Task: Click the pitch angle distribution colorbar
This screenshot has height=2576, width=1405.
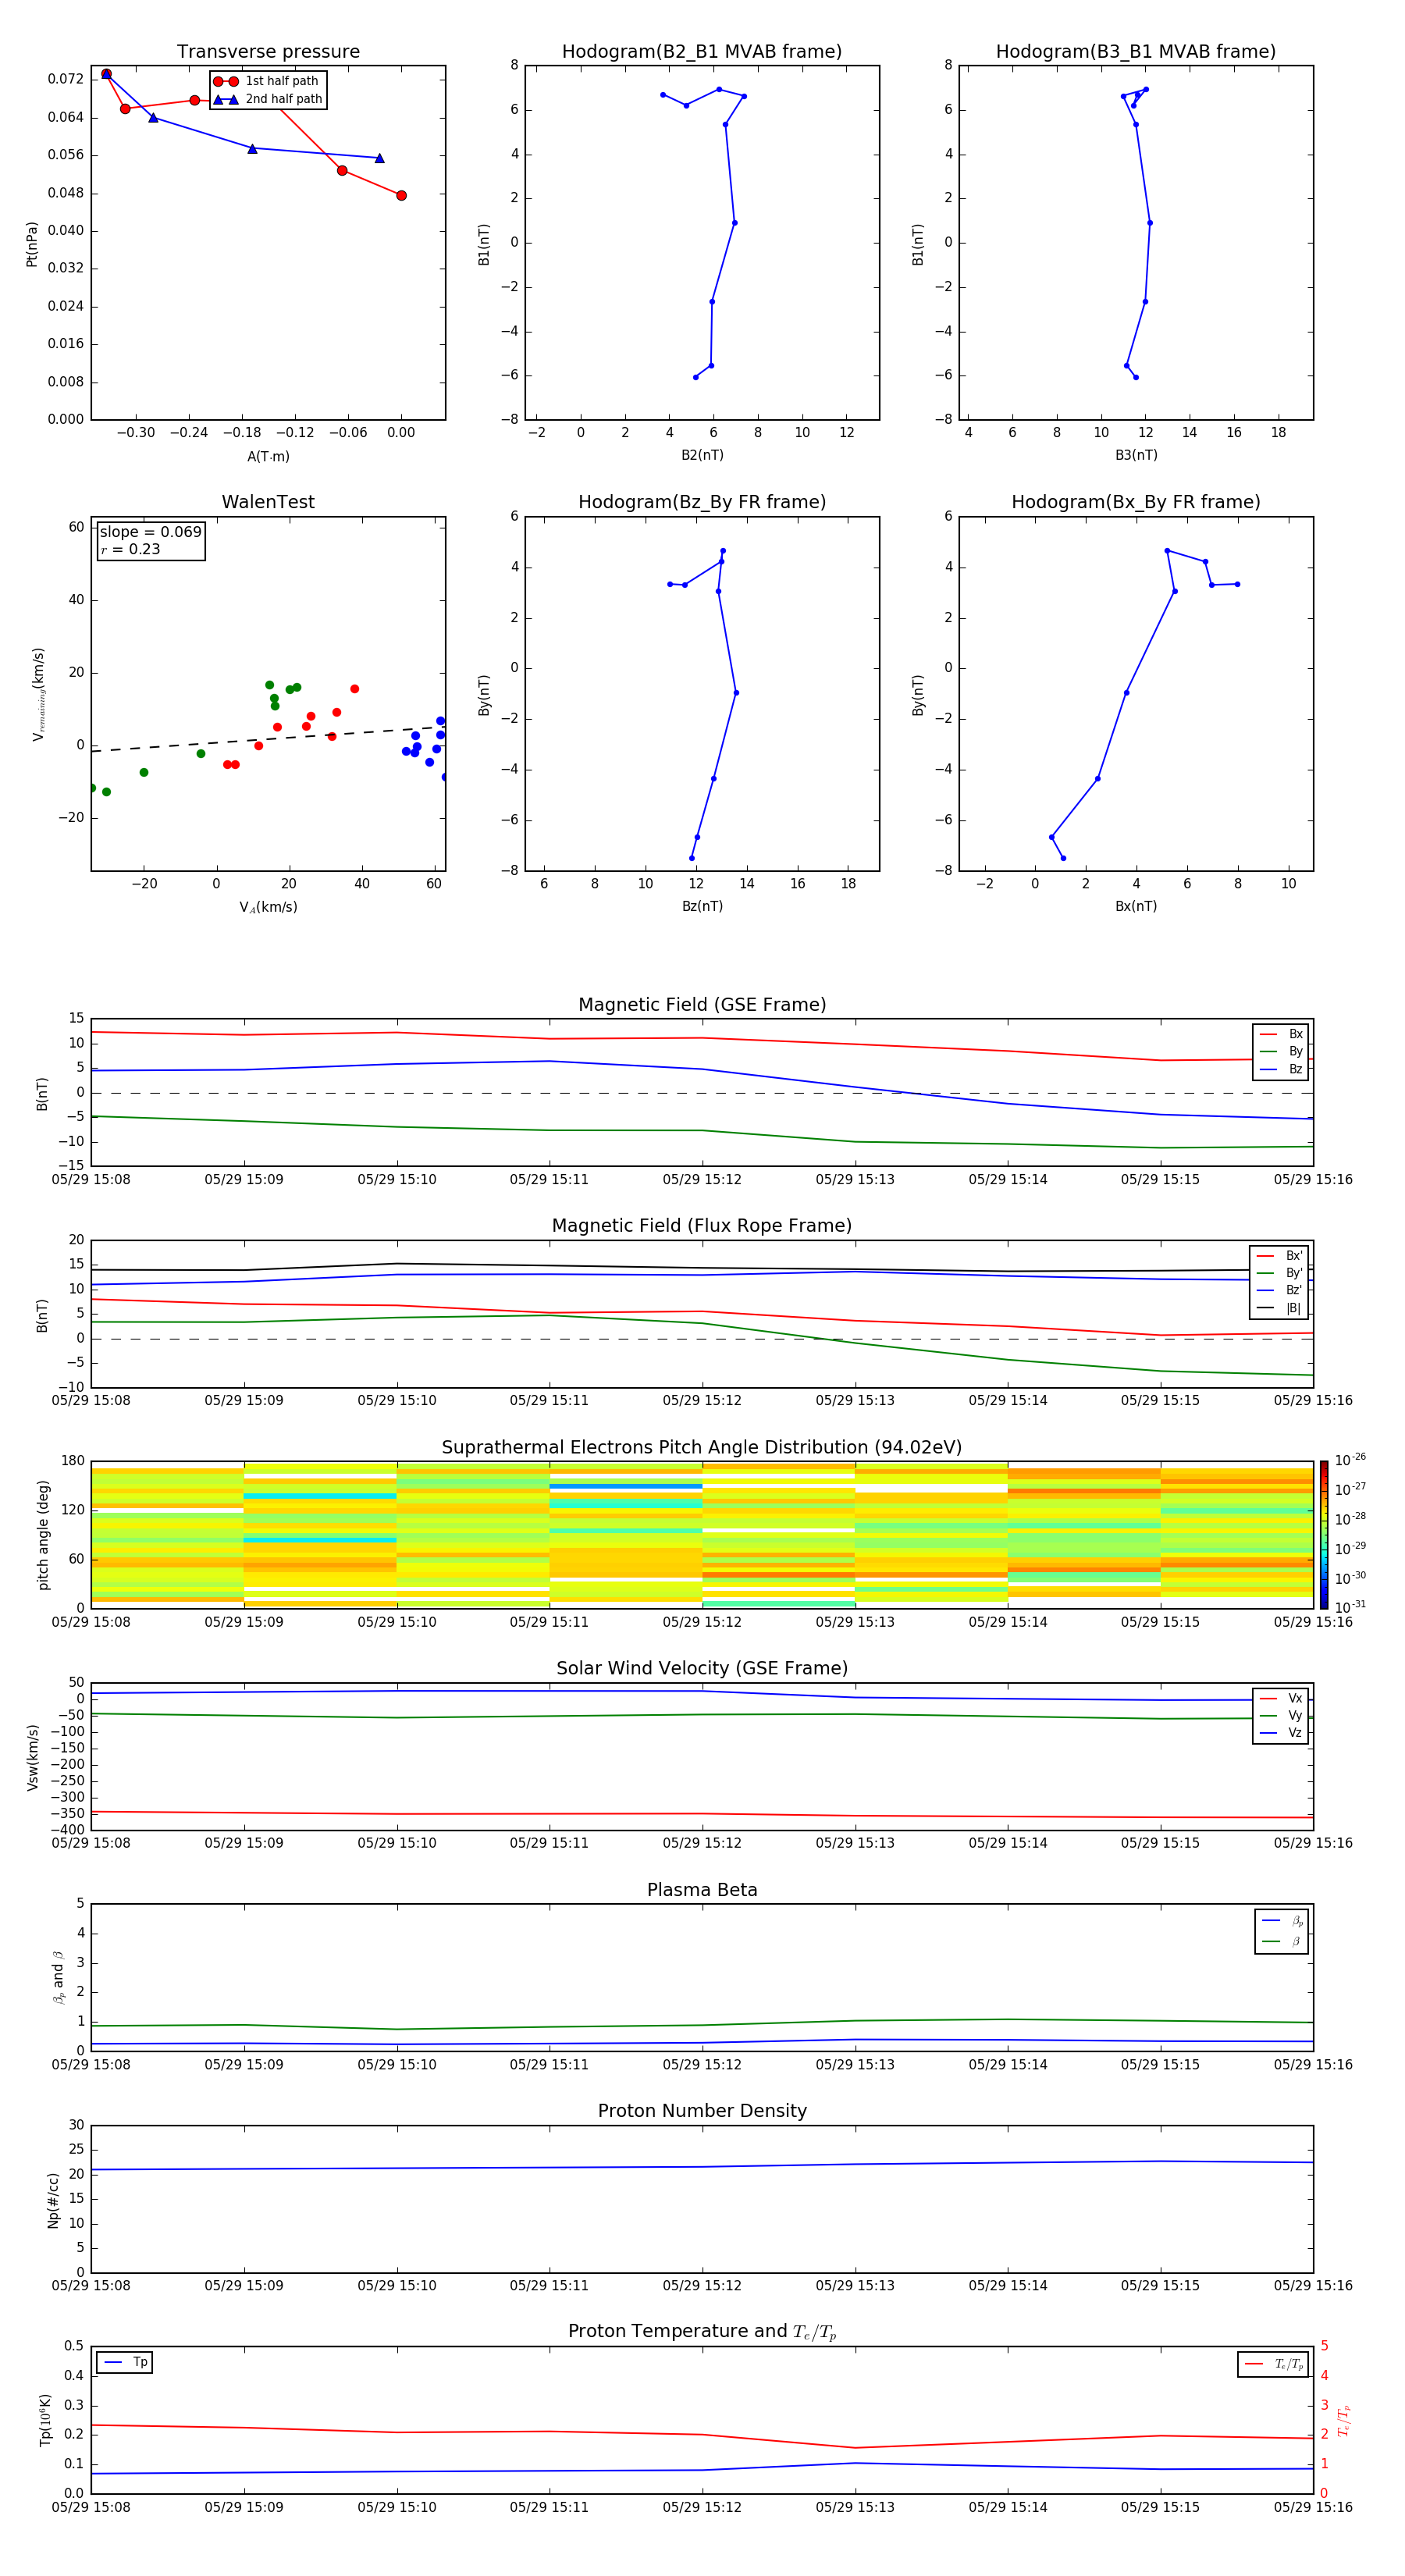Action: tap(1323, 1535)
